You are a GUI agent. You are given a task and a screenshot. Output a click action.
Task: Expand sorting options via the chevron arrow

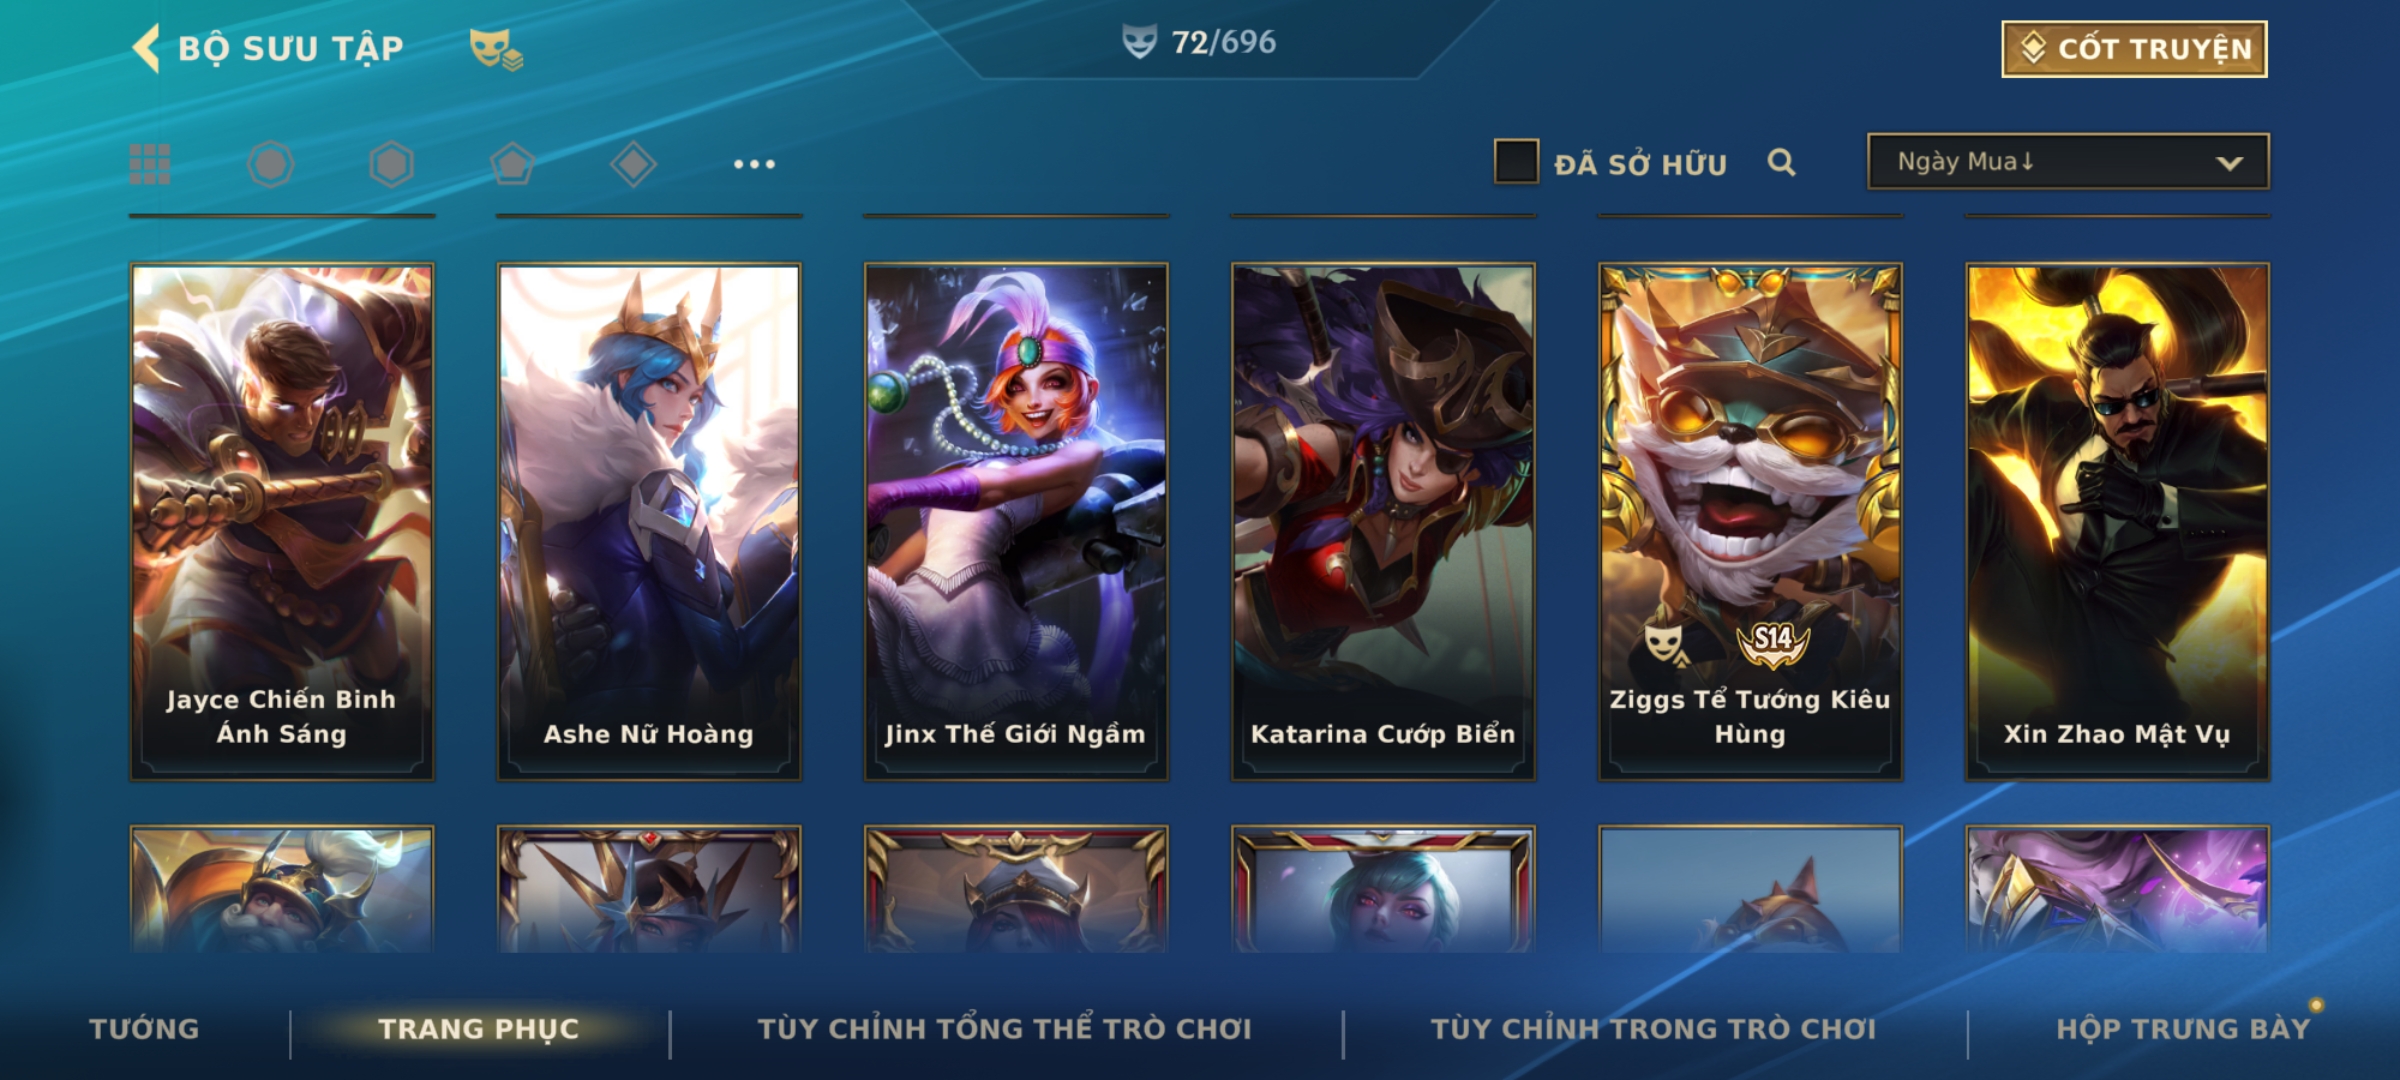pyautogui.click(x=2229, y=163)
